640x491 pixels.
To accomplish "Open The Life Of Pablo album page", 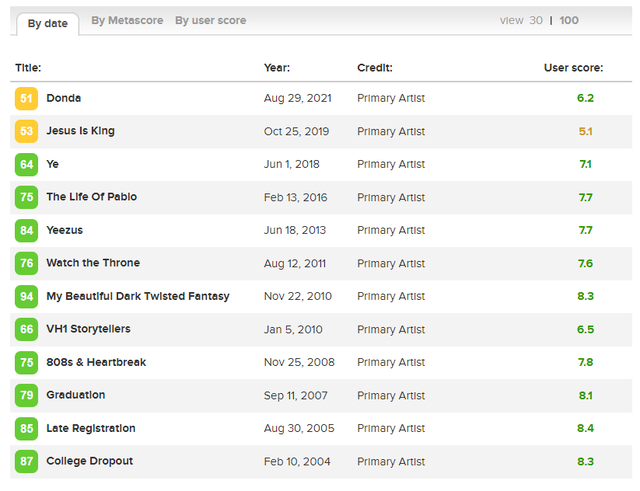I will [x=91, y=197].
